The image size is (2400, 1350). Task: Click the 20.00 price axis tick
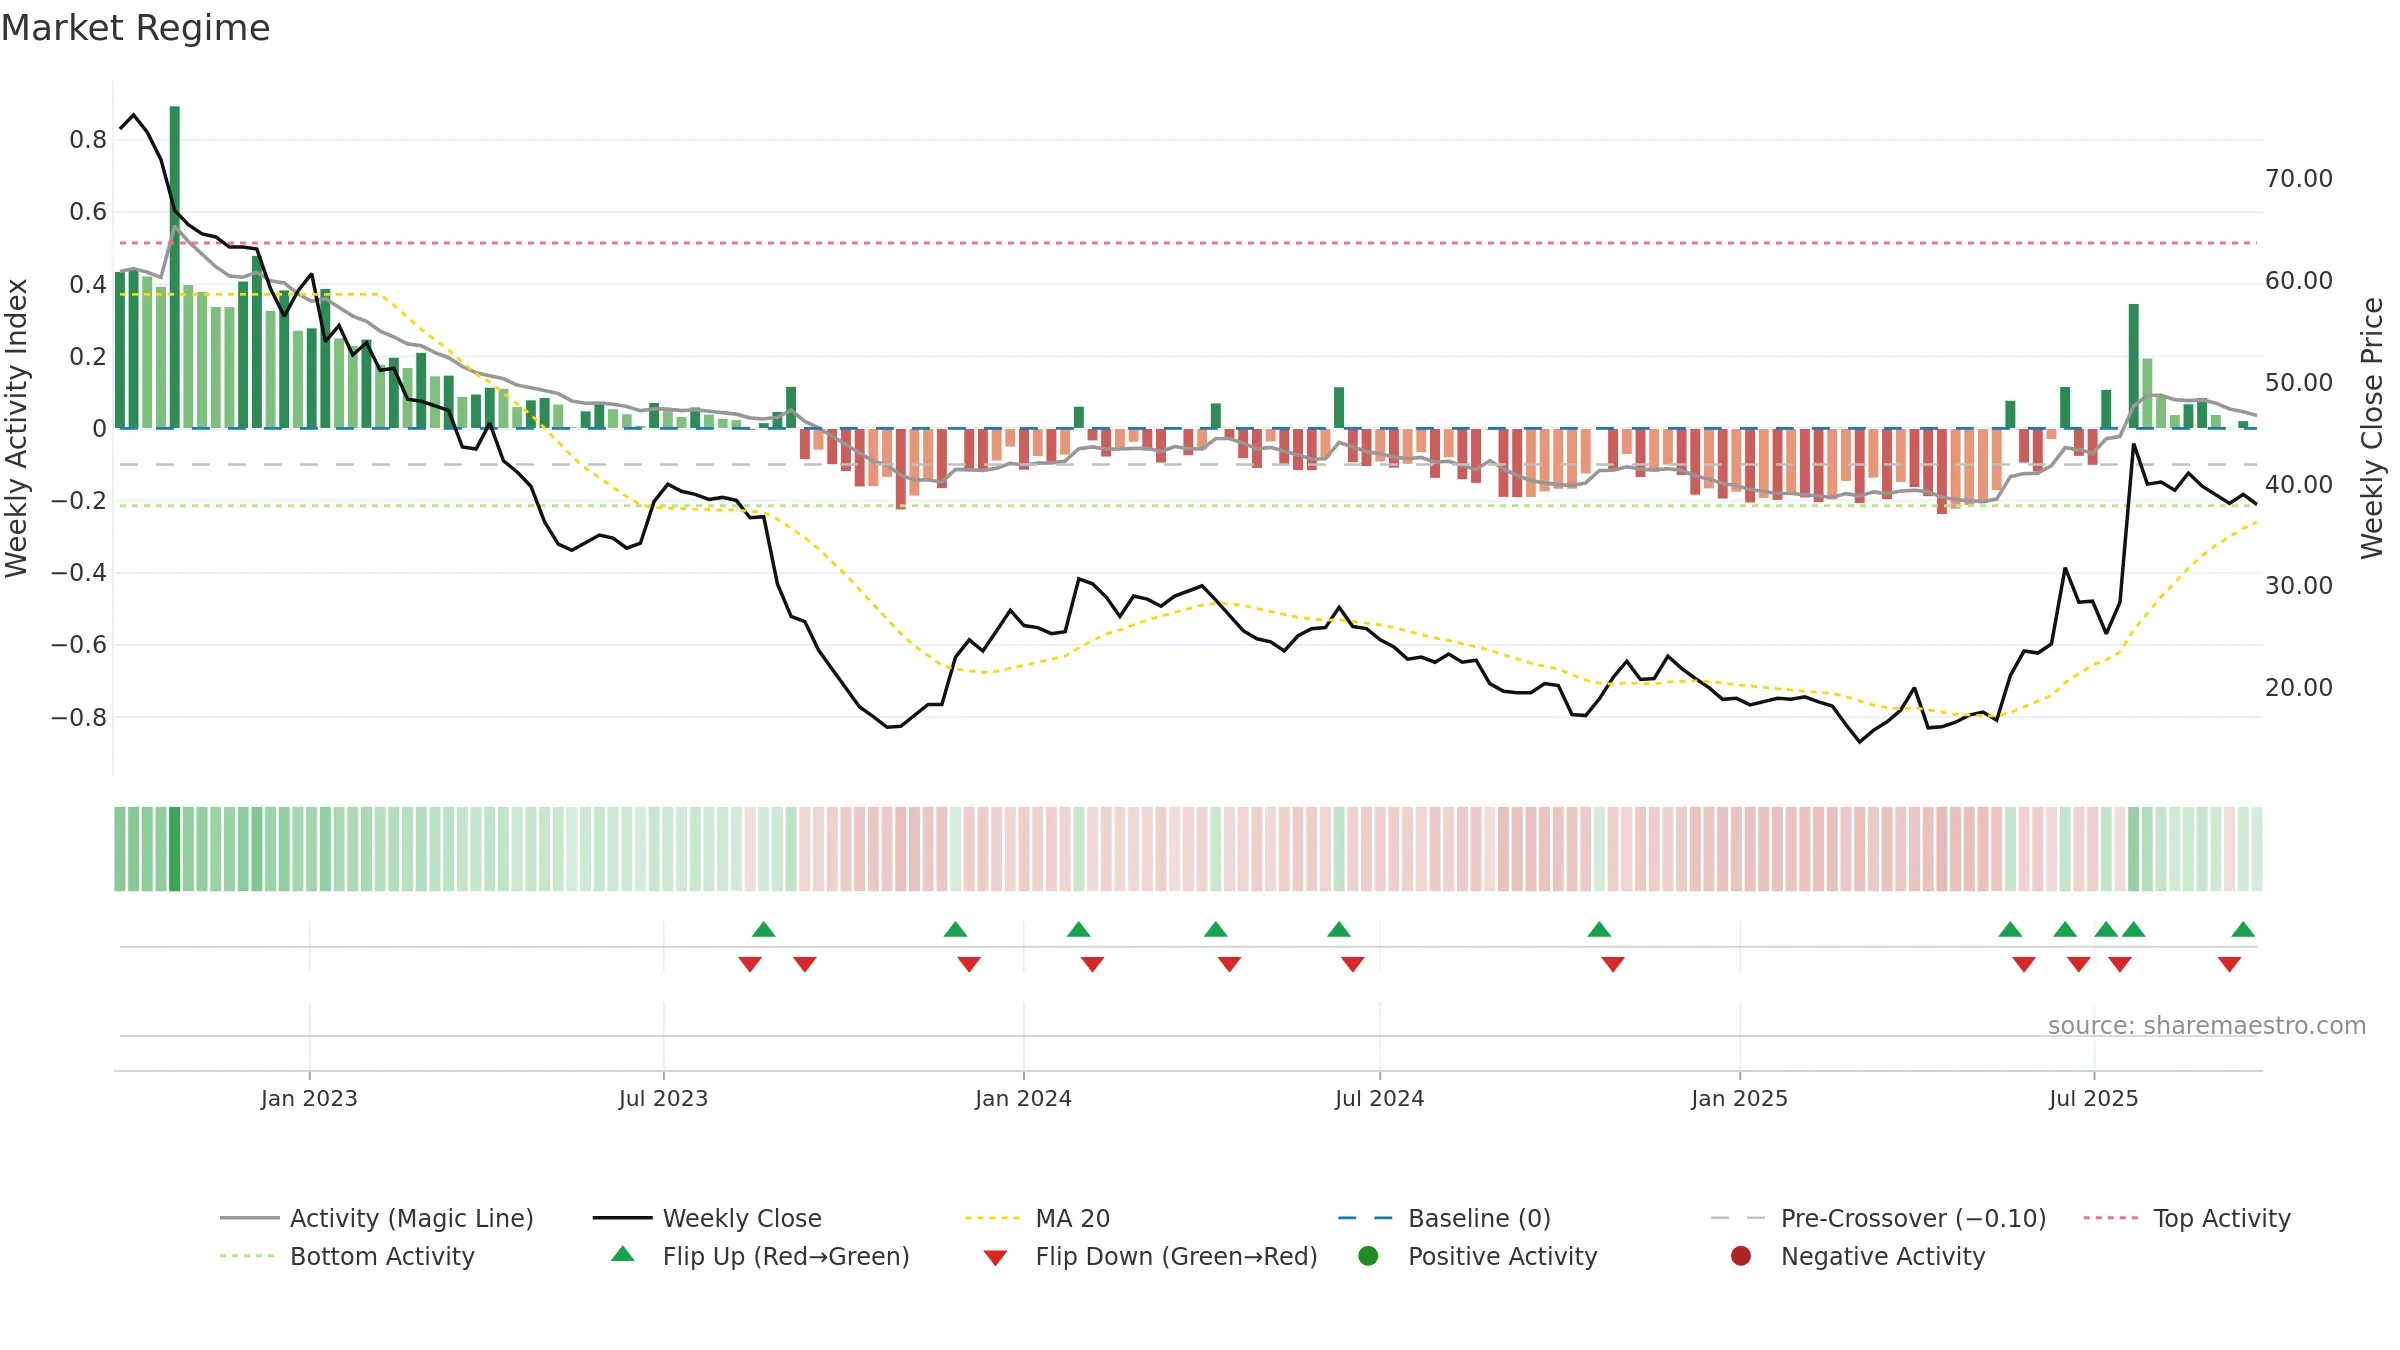pos(2299,688)
